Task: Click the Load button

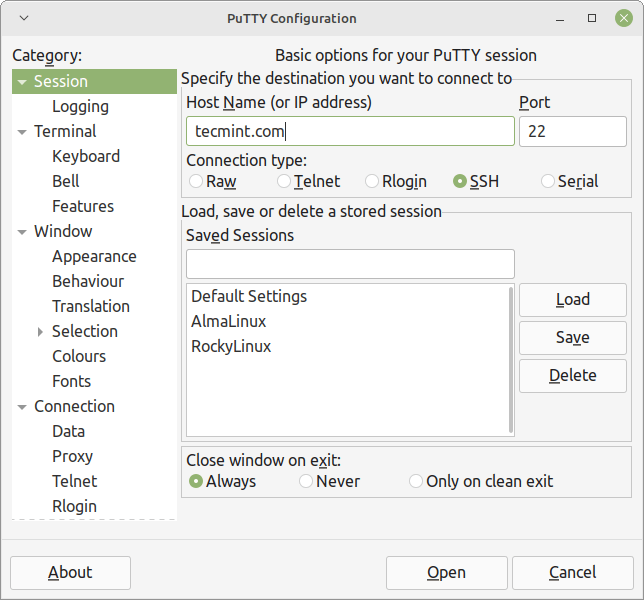Action: [572, 299]
